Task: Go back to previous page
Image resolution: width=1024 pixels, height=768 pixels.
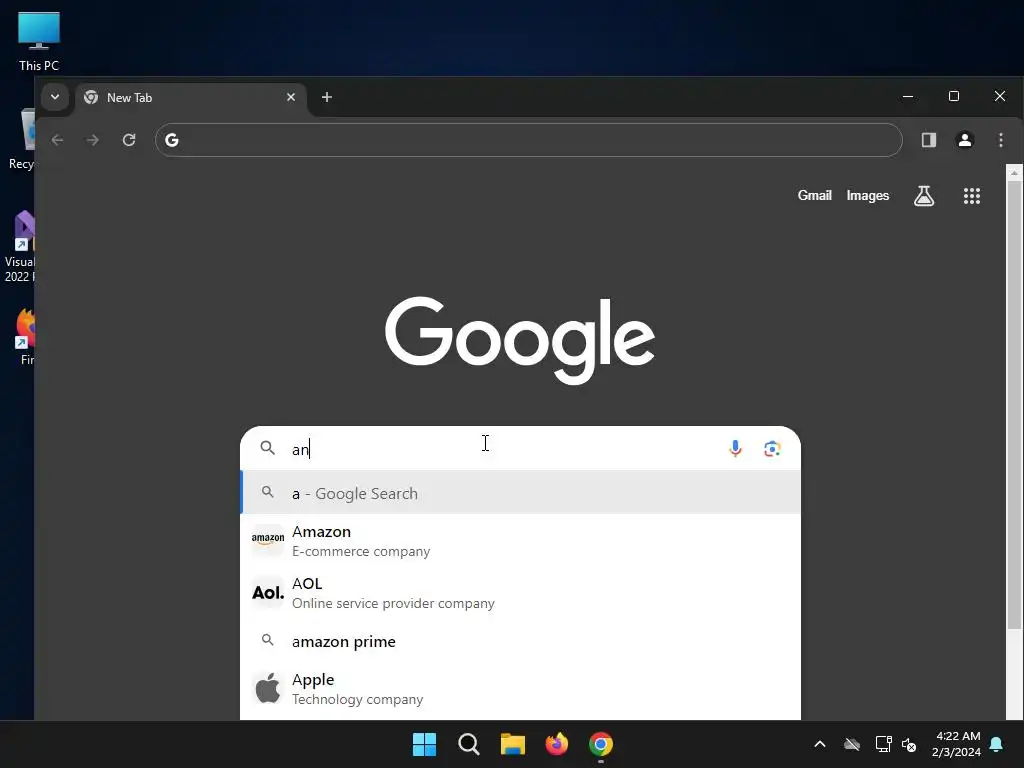Action: click(57, 140)
